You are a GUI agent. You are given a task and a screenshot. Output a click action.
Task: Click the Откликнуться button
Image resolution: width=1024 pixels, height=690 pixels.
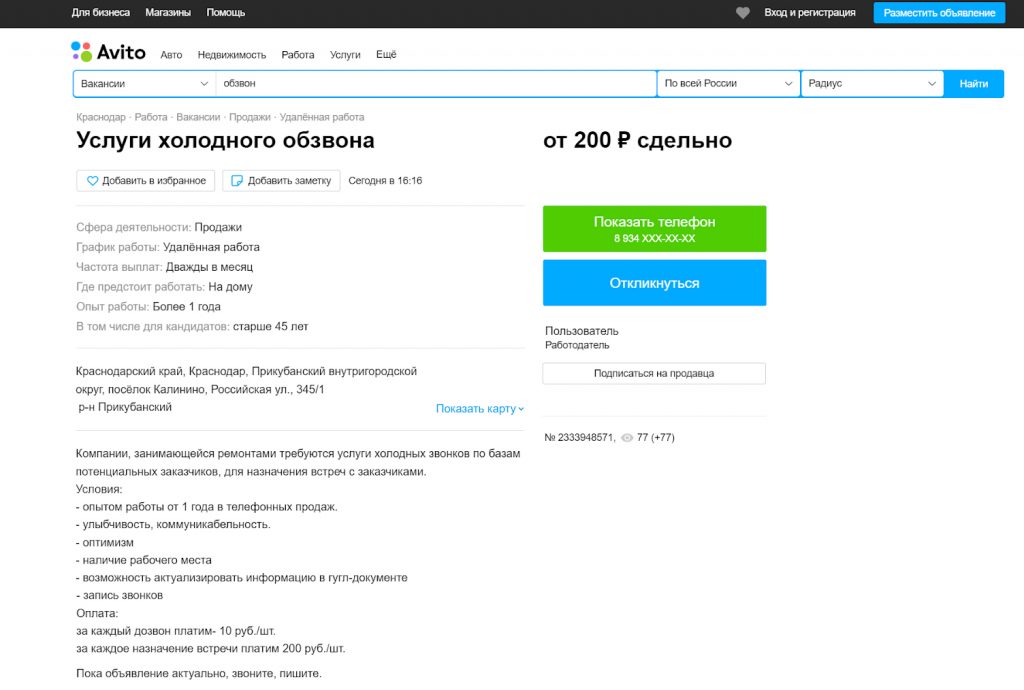click(x=653, y=283)
